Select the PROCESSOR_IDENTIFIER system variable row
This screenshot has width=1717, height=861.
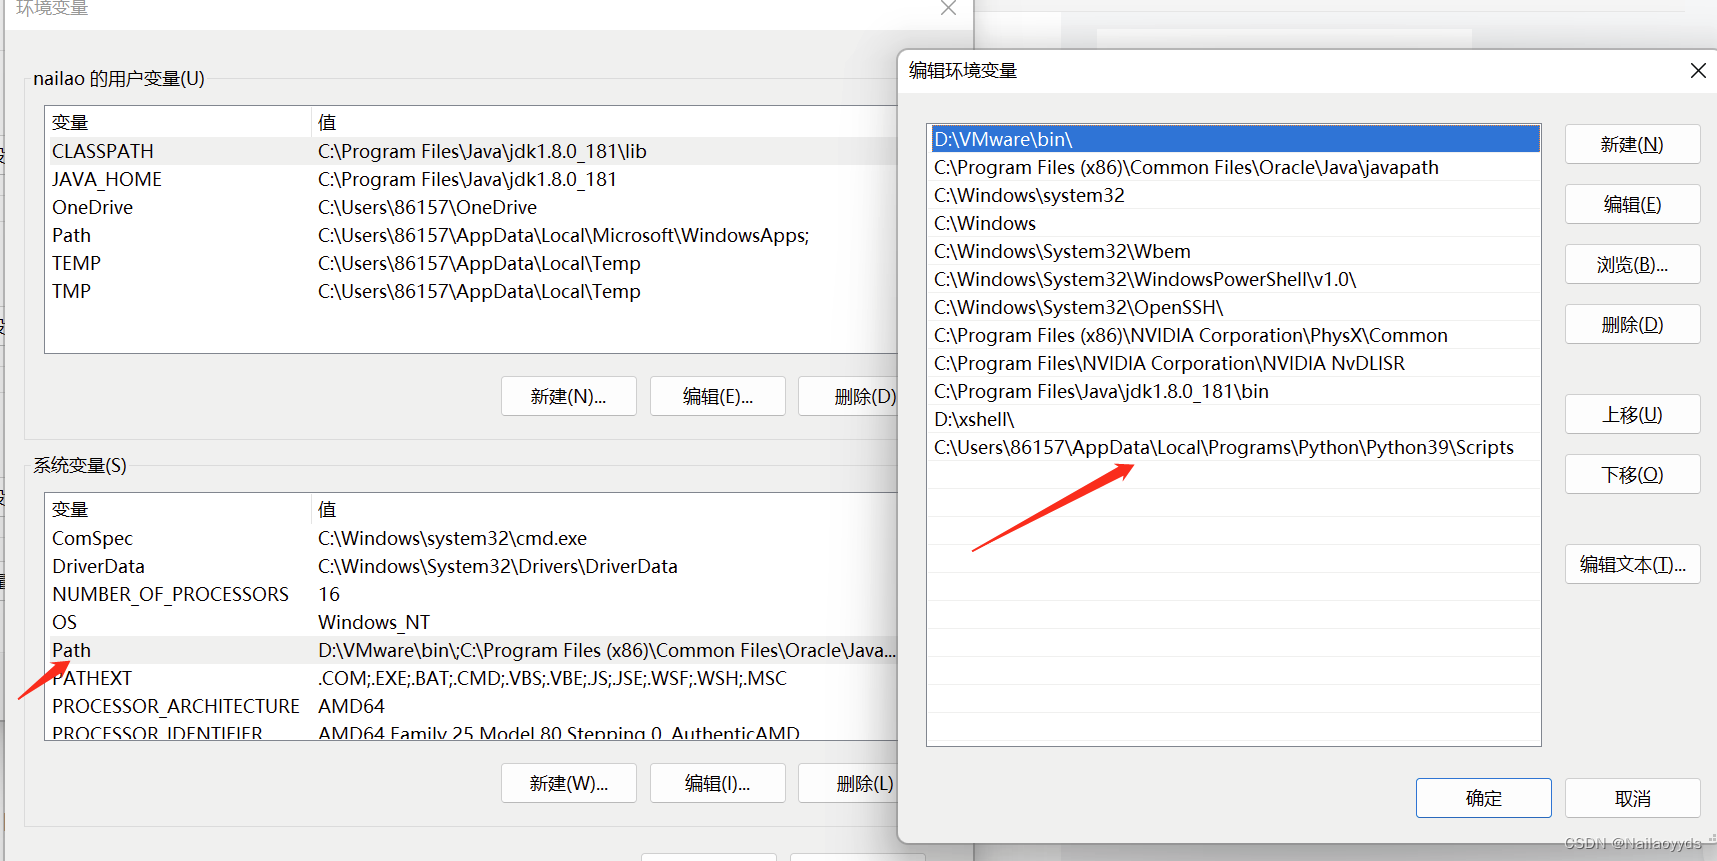pyautogui.click(x=472, y=731)
